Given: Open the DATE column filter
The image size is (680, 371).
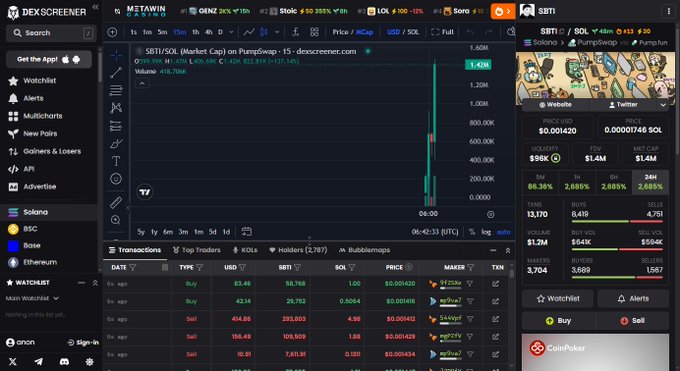Looking at the screenshot, I should tap(133, 268).
